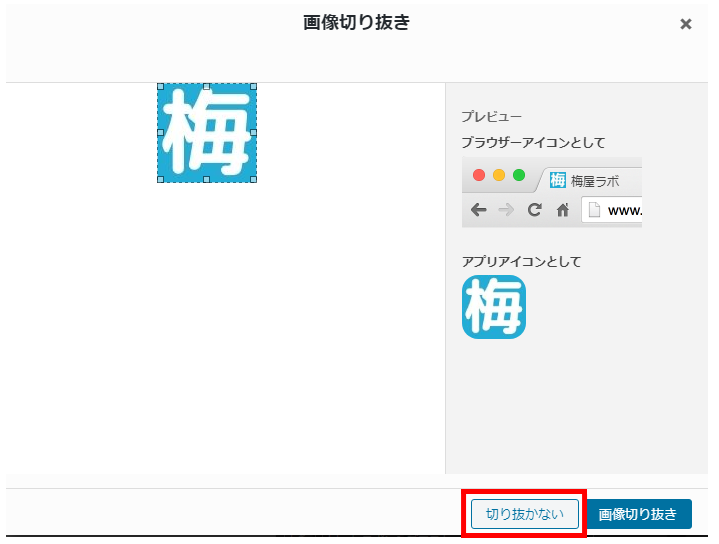Screen dimensions: 719x544
Task: Select the top-center crop handle
Action: point(207,86)
